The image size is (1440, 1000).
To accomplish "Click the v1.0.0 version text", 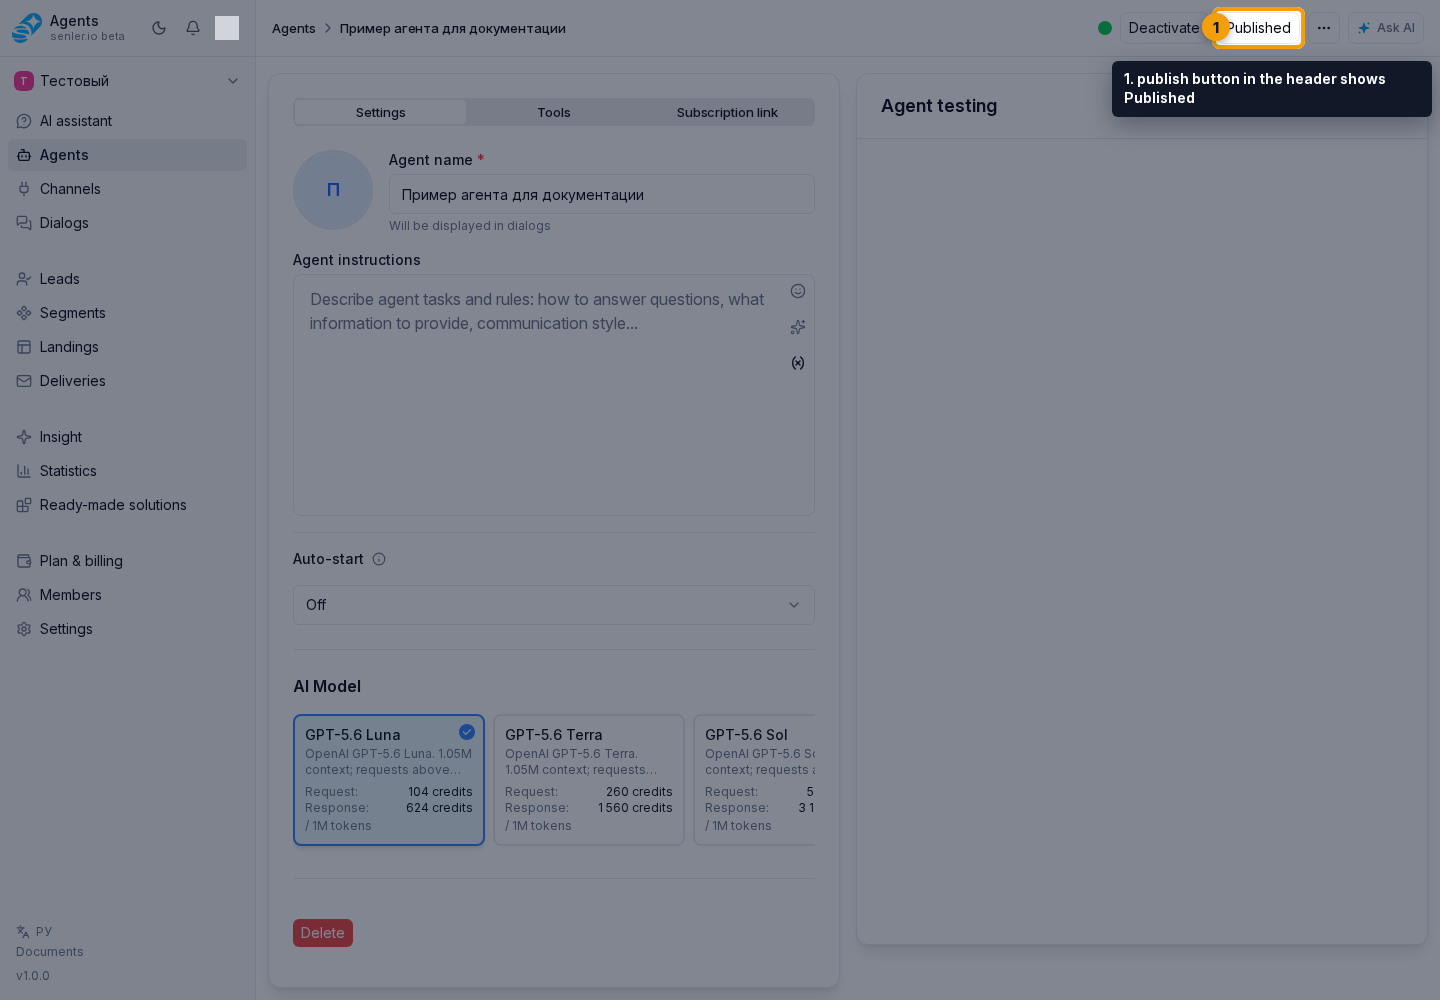I will click(33, 976).
